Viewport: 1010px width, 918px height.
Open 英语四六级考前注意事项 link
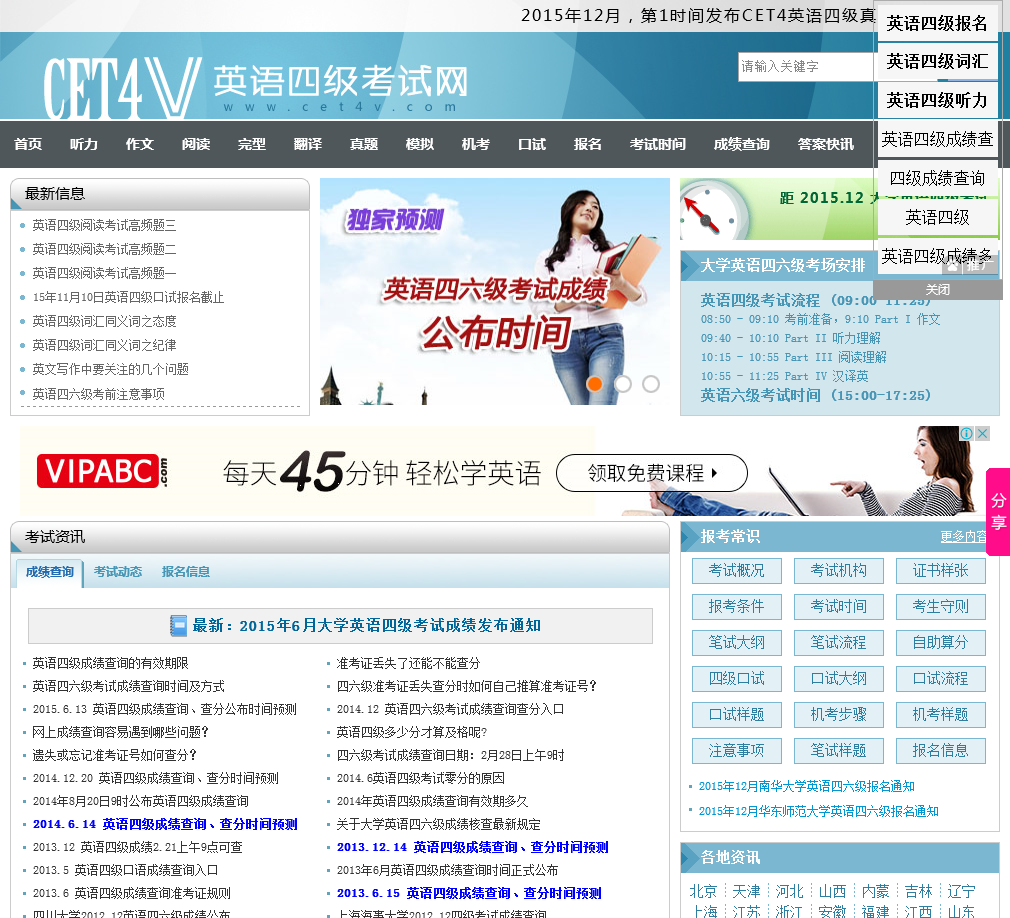[x=99, y=394]
